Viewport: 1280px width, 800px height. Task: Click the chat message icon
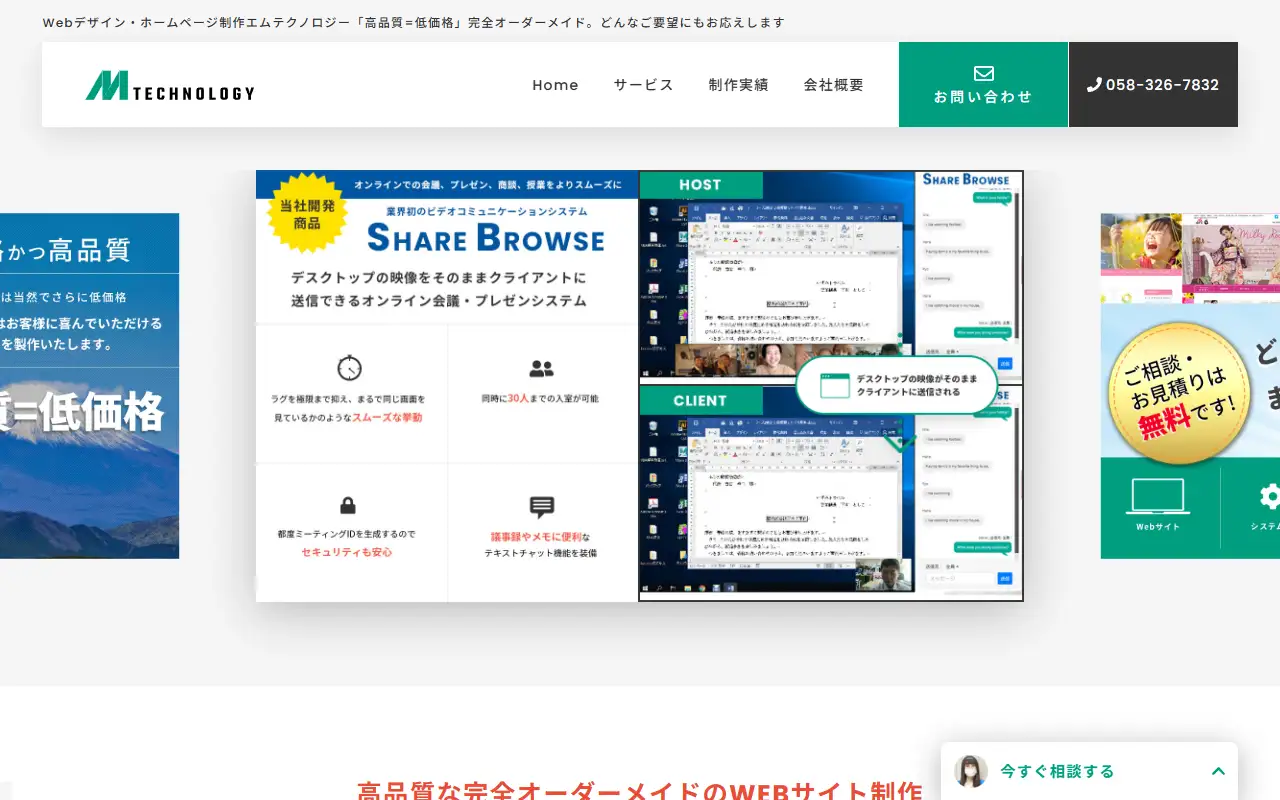[x=541, y=507]
